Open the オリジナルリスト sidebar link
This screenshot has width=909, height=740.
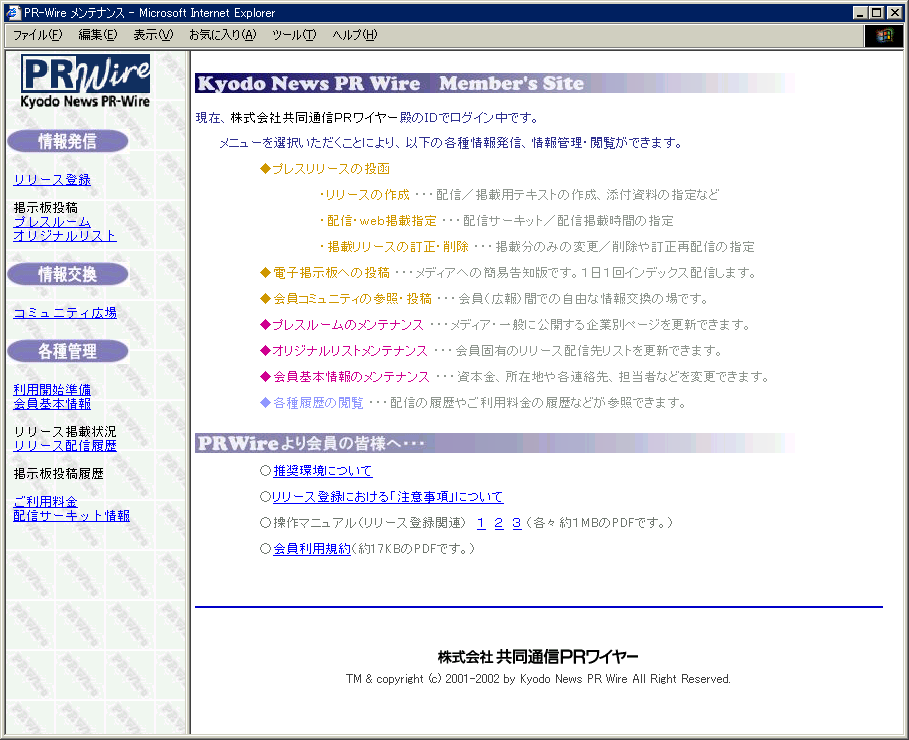point(64,235)
